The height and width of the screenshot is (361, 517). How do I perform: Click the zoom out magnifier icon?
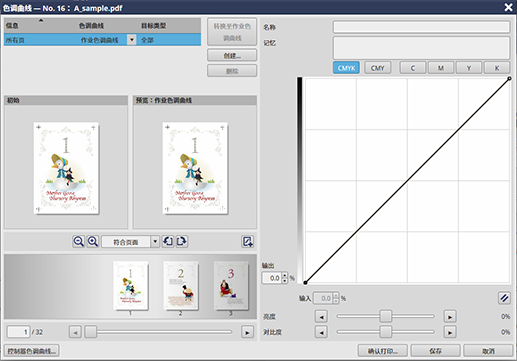pyautogui.click(x=79, y=241)
